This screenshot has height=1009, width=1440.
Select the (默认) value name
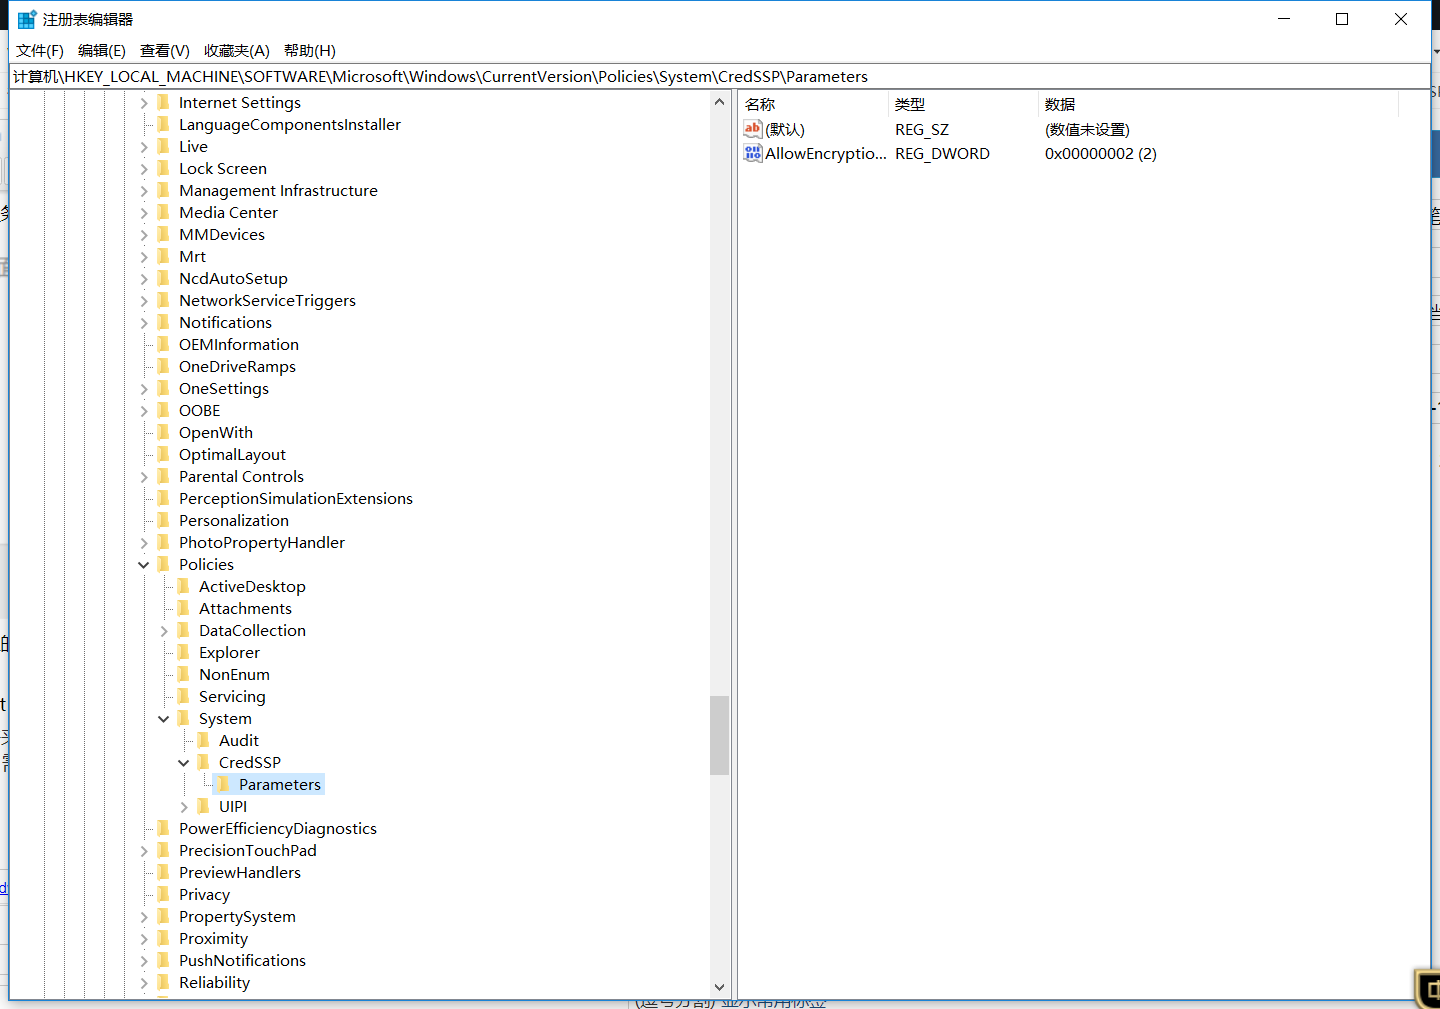(785, 130)
